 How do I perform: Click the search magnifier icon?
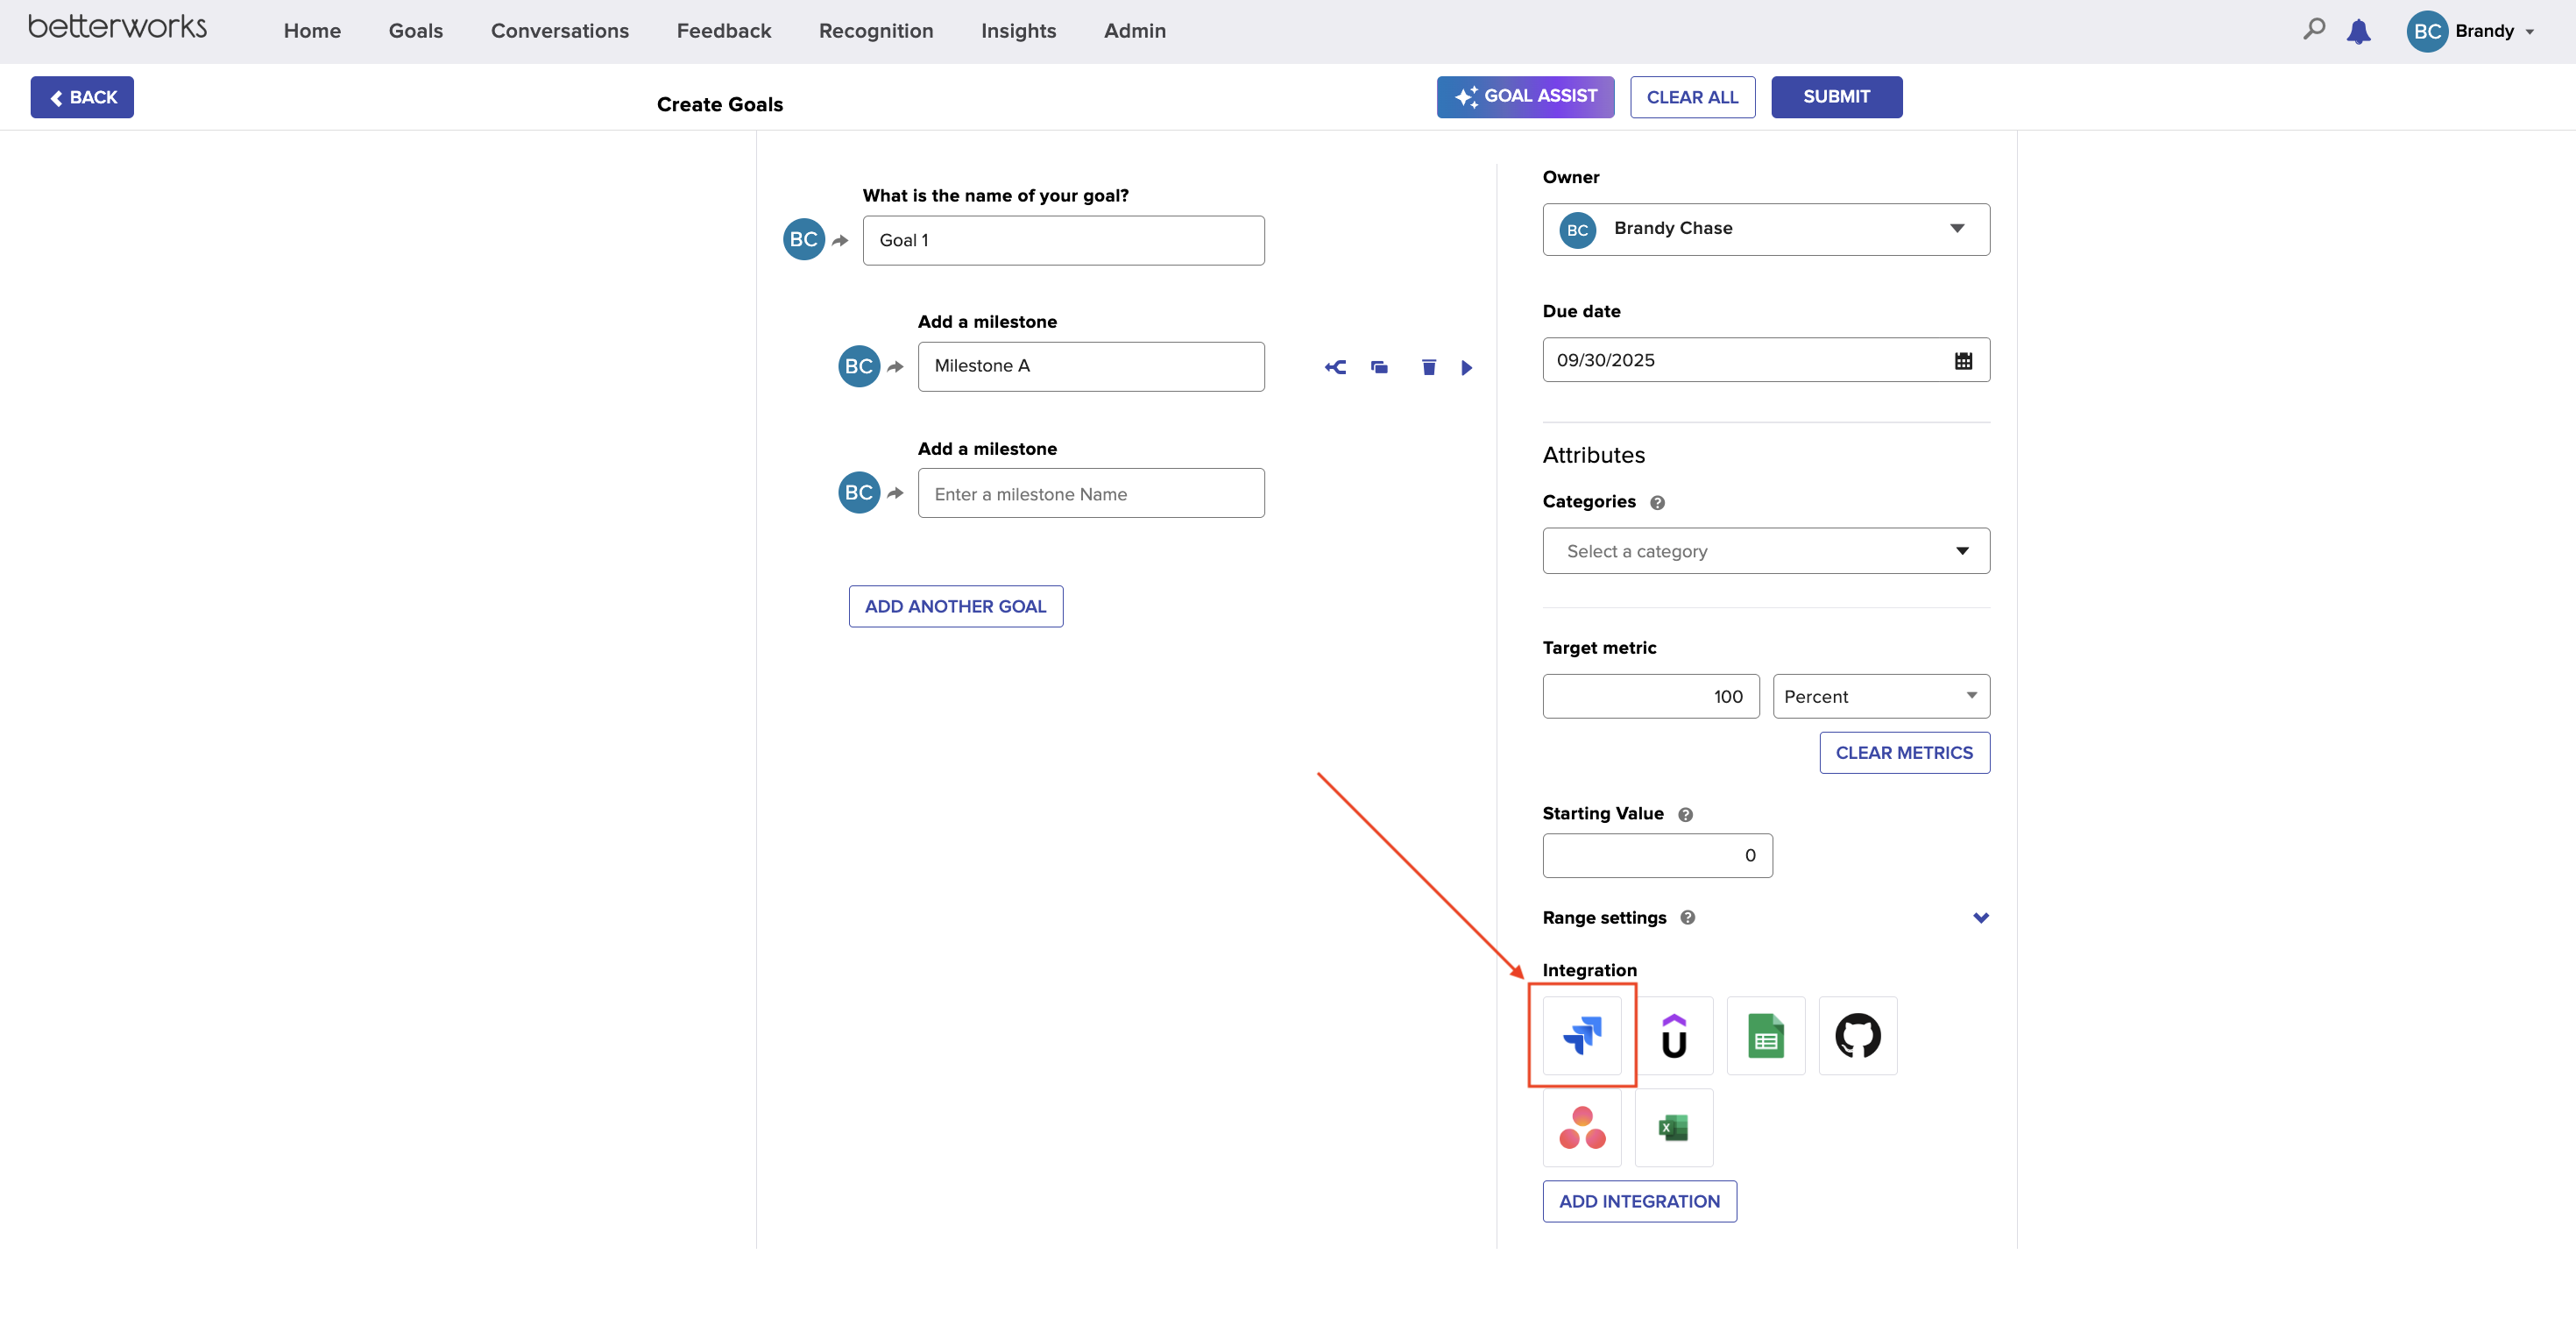[x=2313, y=30]
